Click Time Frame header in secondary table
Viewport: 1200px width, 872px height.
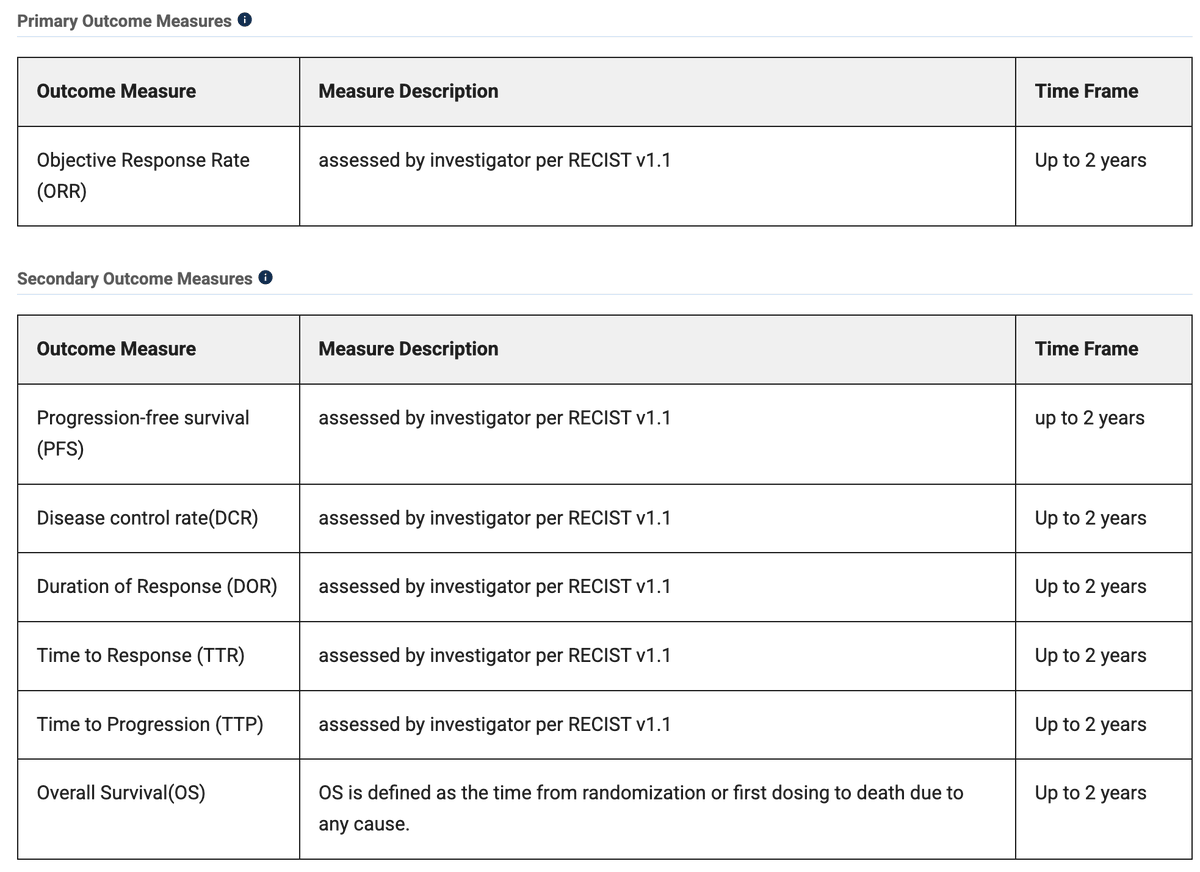1104,349
